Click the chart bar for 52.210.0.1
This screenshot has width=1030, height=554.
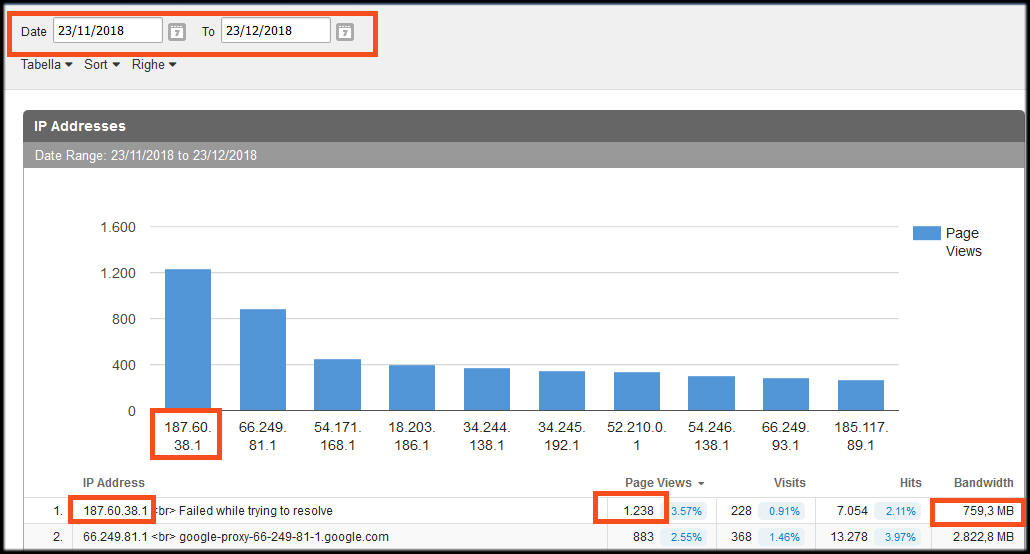[637, 391]
